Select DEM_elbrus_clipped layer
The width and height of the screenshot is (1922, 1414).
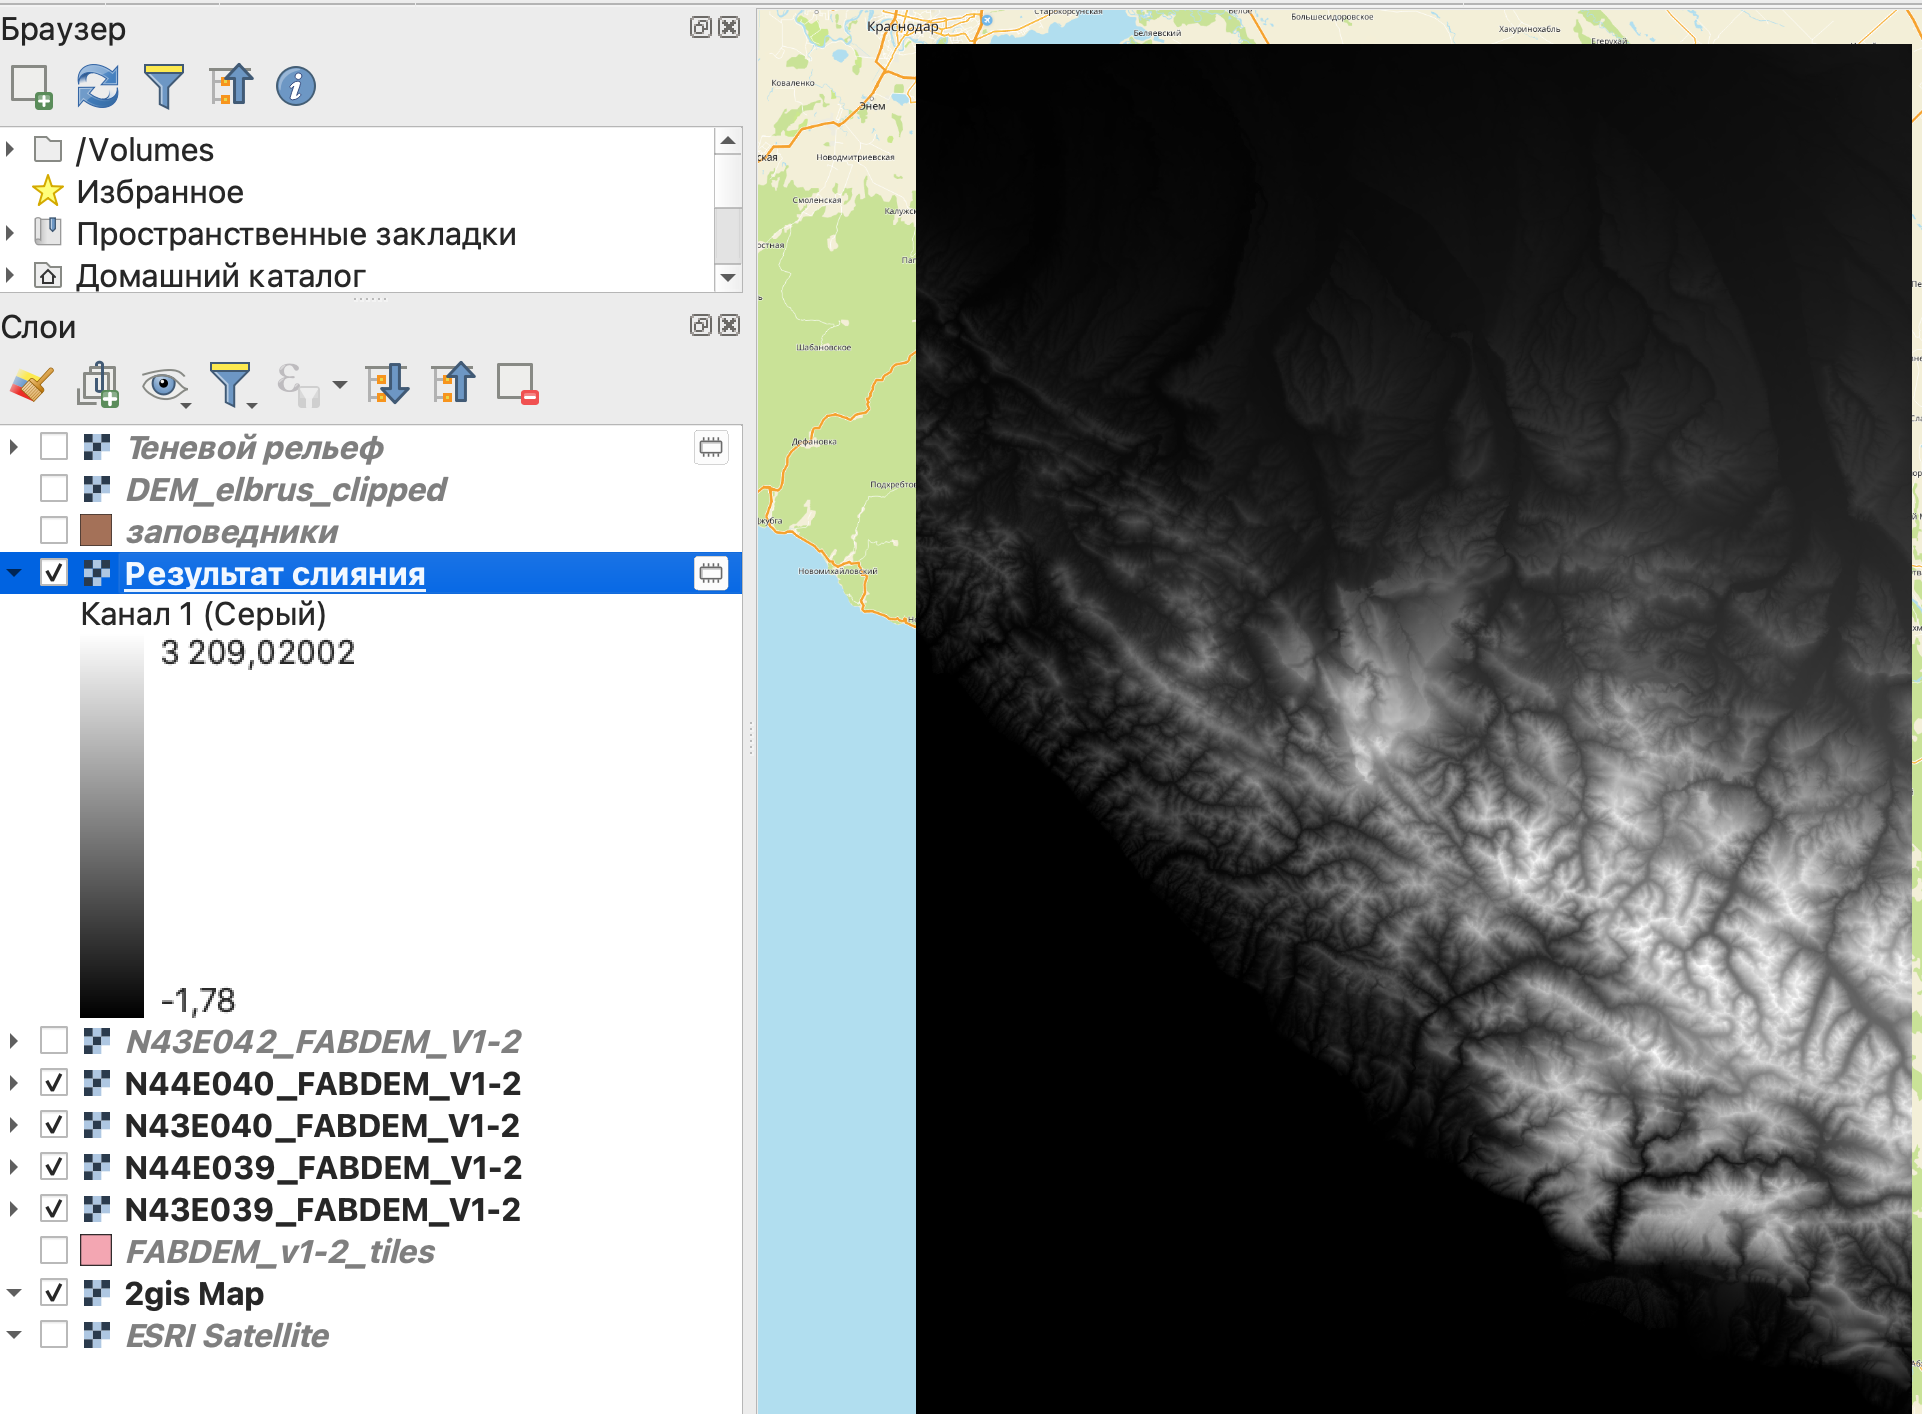pyautogui.click(x=286, y=490)
